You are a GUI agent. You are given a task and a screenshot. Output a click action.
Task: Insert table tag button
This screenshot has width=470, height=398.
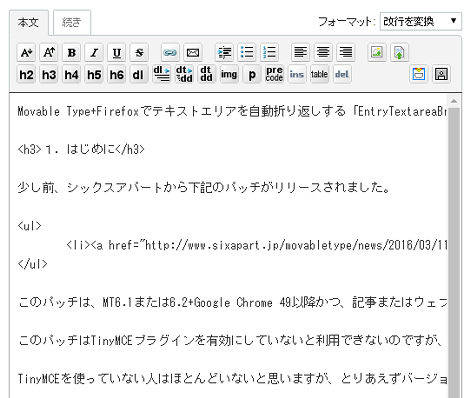(319, 74)
